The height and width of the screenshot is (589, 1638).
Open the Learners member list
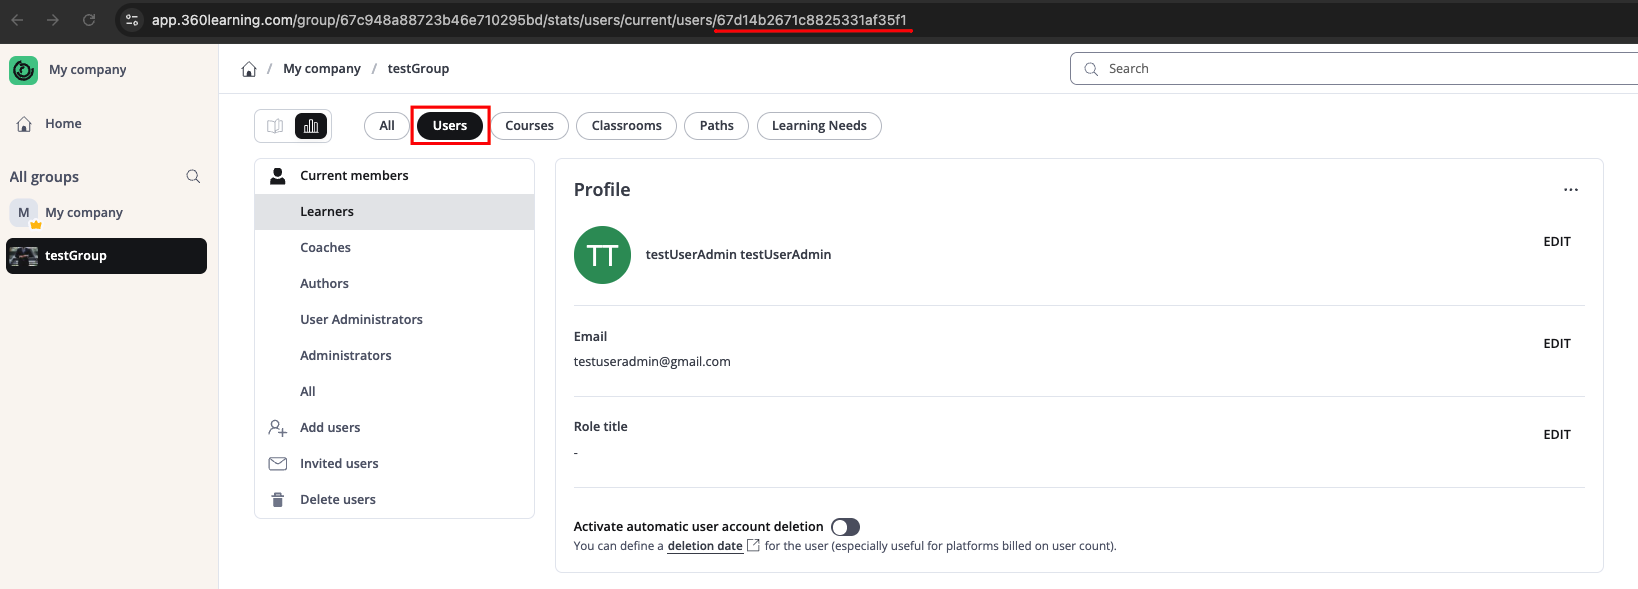click(x=395, y=212)
